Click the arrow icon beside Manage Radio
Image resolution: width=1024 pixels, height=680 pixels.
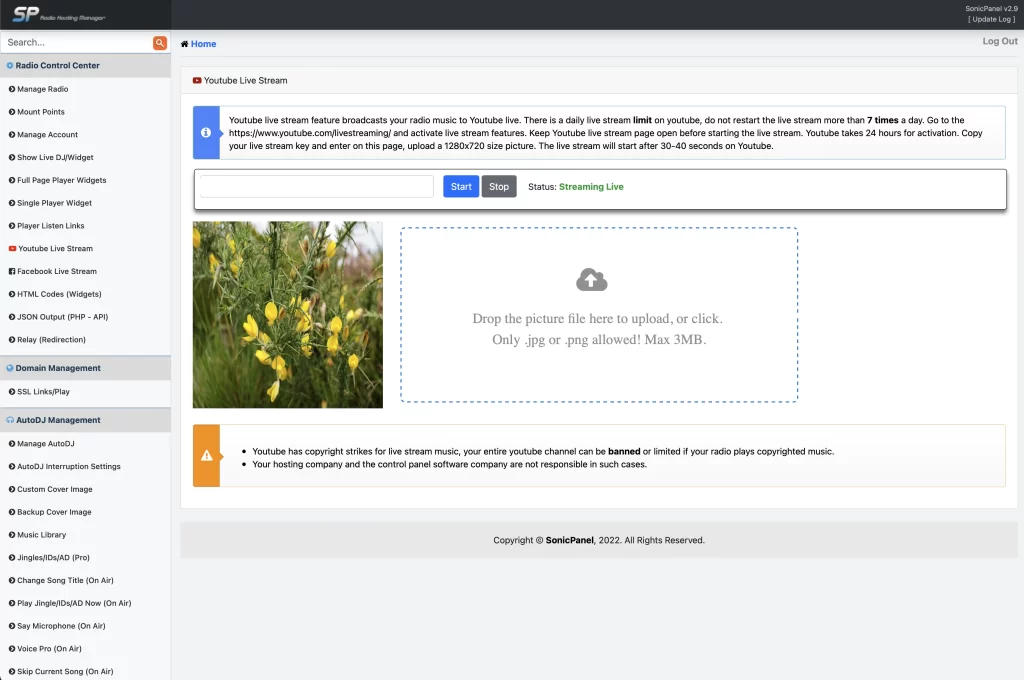12,89
